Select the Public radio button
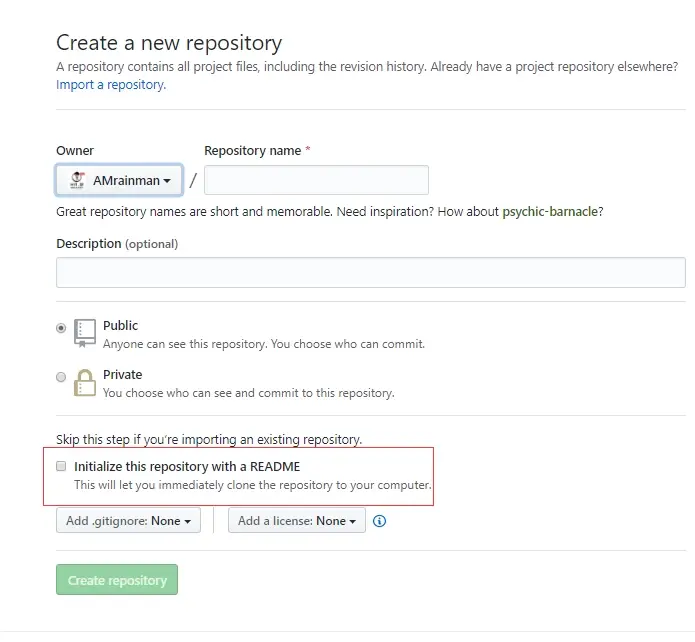The height and width of the screenshot is (642, 695). (61, 328)
